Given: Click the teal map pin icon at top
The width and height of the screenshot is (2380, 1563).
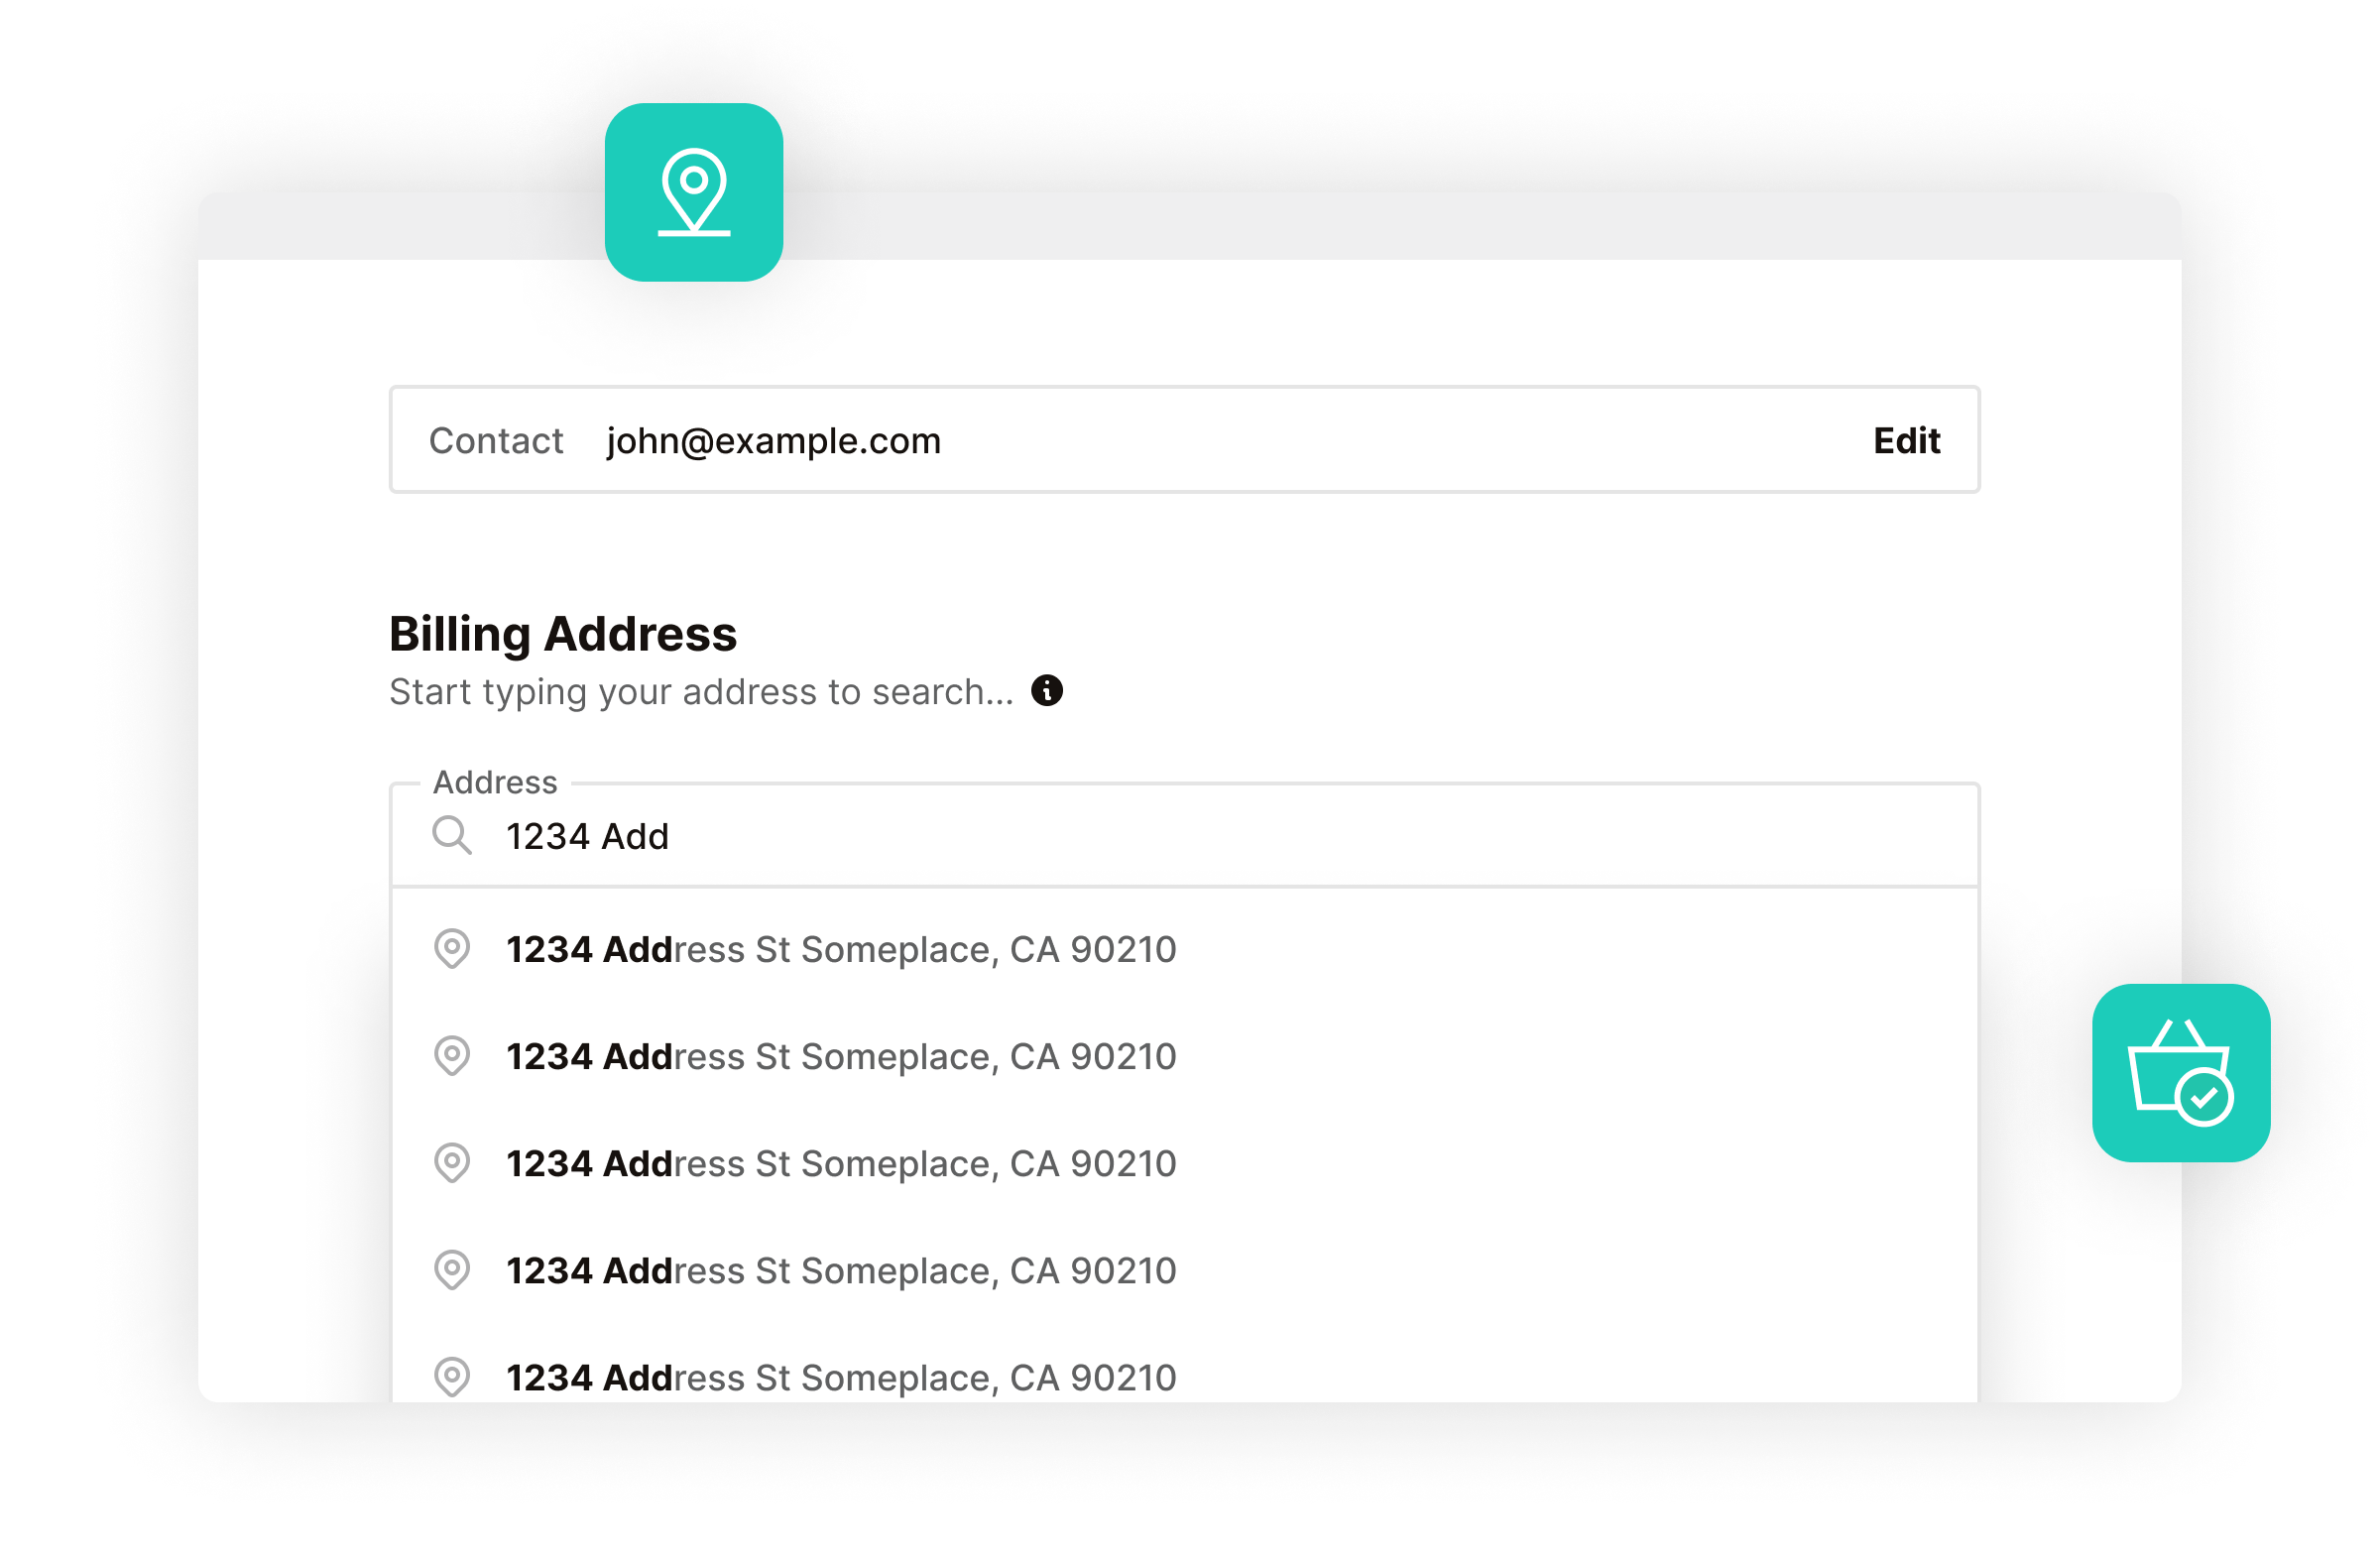Looking at the screenshot, I should pyautogui.click(x=694, y=192).
